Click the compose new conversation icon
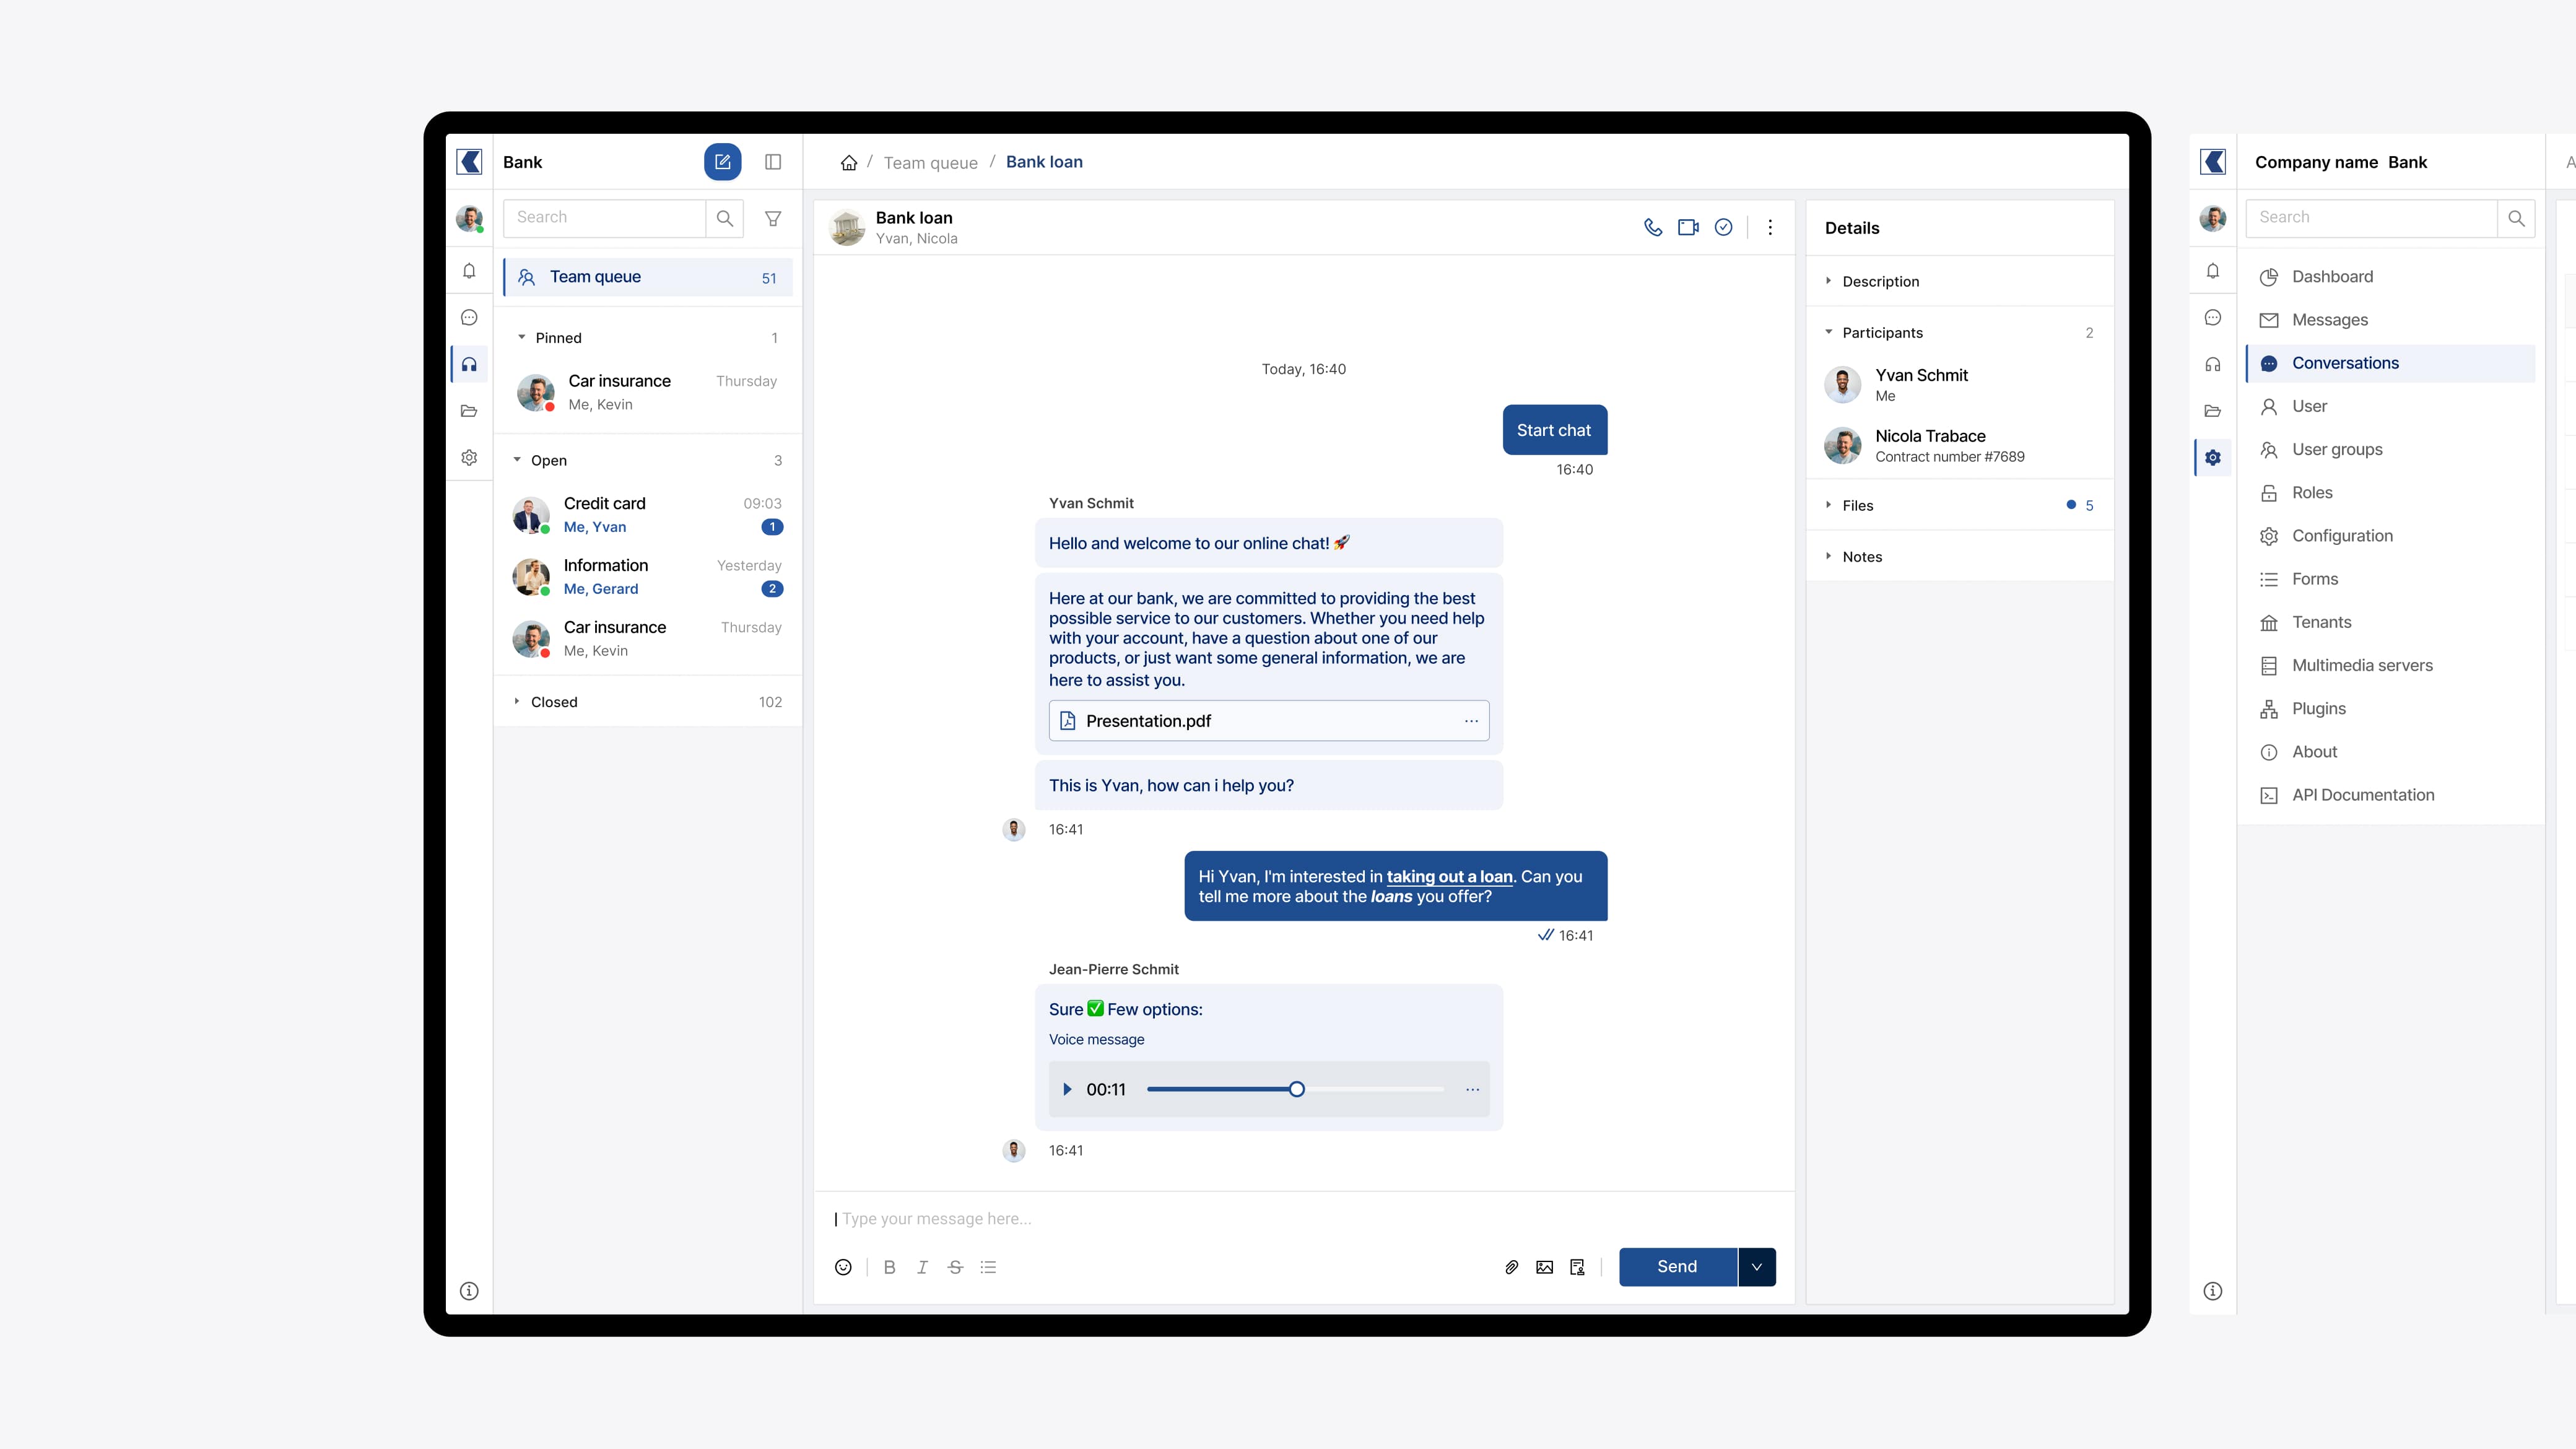This screenshot has width=2576, height=1449. (722, 162)
